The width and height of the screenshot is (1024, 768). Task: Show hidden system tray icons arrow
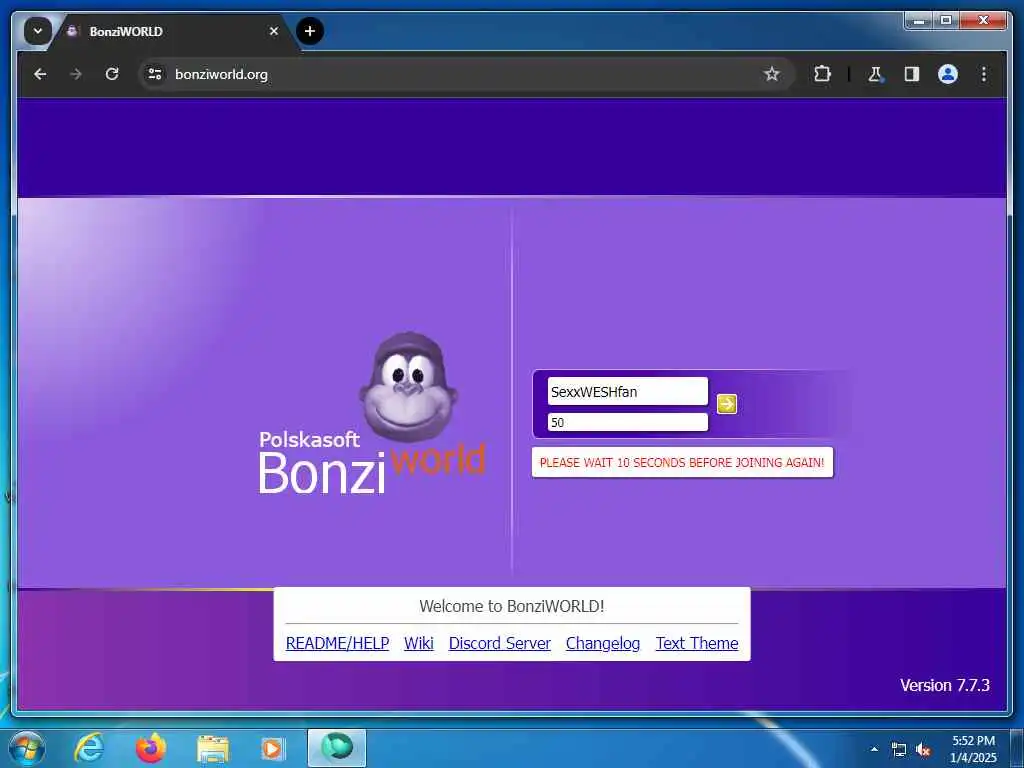(x=874, y=749)
